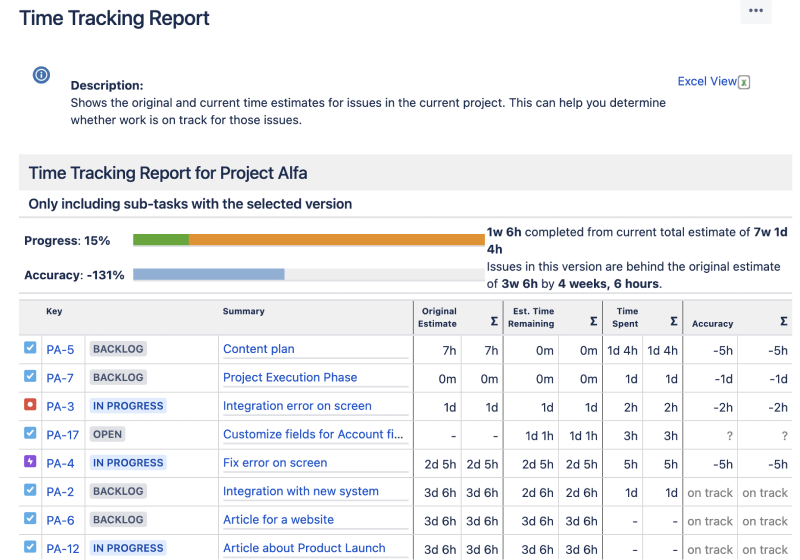Click the Sigma icon in Time Spent column
Viewport: 800px width, 560px height.
(674, 321)
